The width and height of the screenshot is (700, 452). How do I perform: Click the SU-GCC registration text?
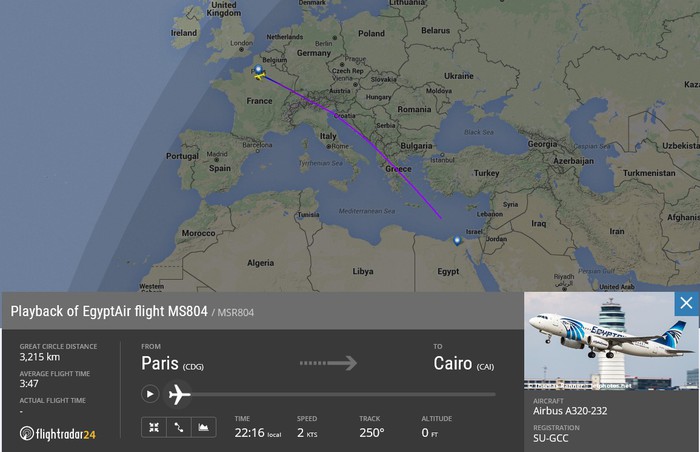point(550,439)
